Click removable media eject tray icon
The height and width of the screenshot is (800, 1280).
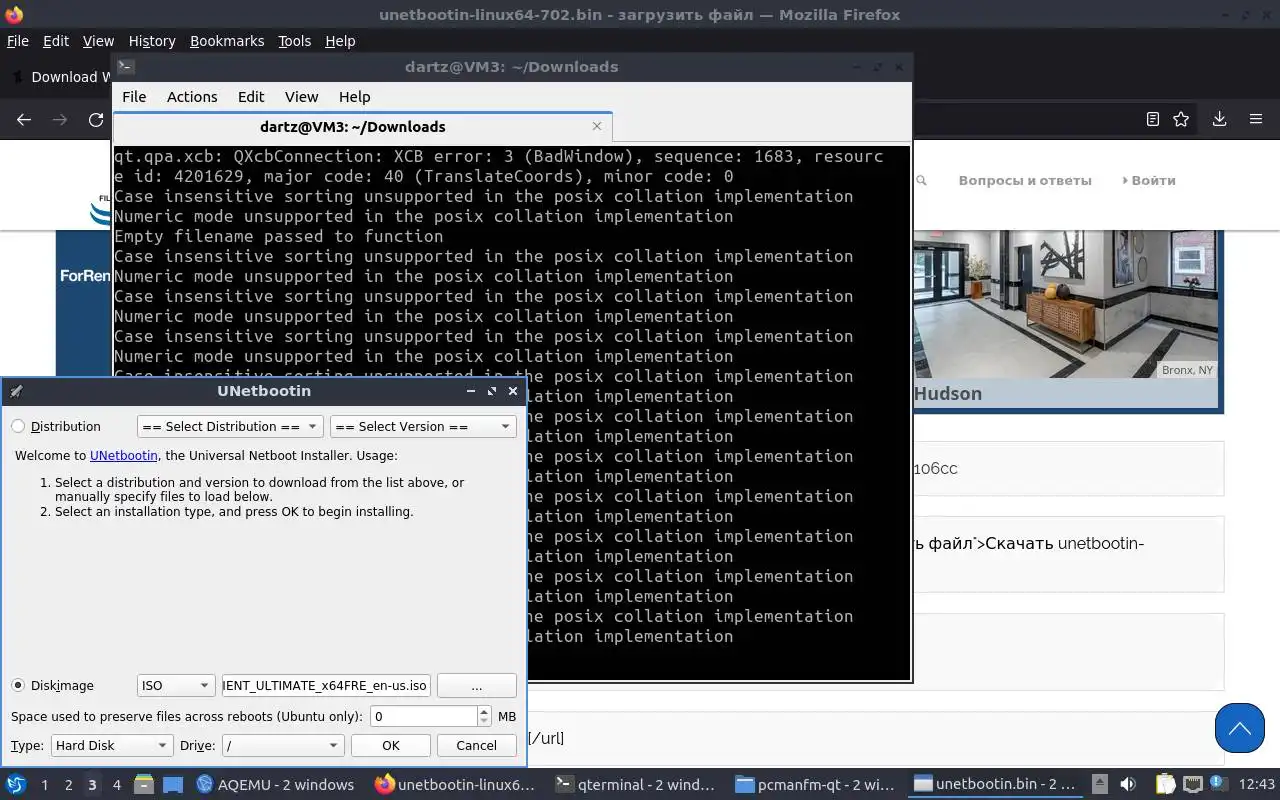pos(1099,784)
